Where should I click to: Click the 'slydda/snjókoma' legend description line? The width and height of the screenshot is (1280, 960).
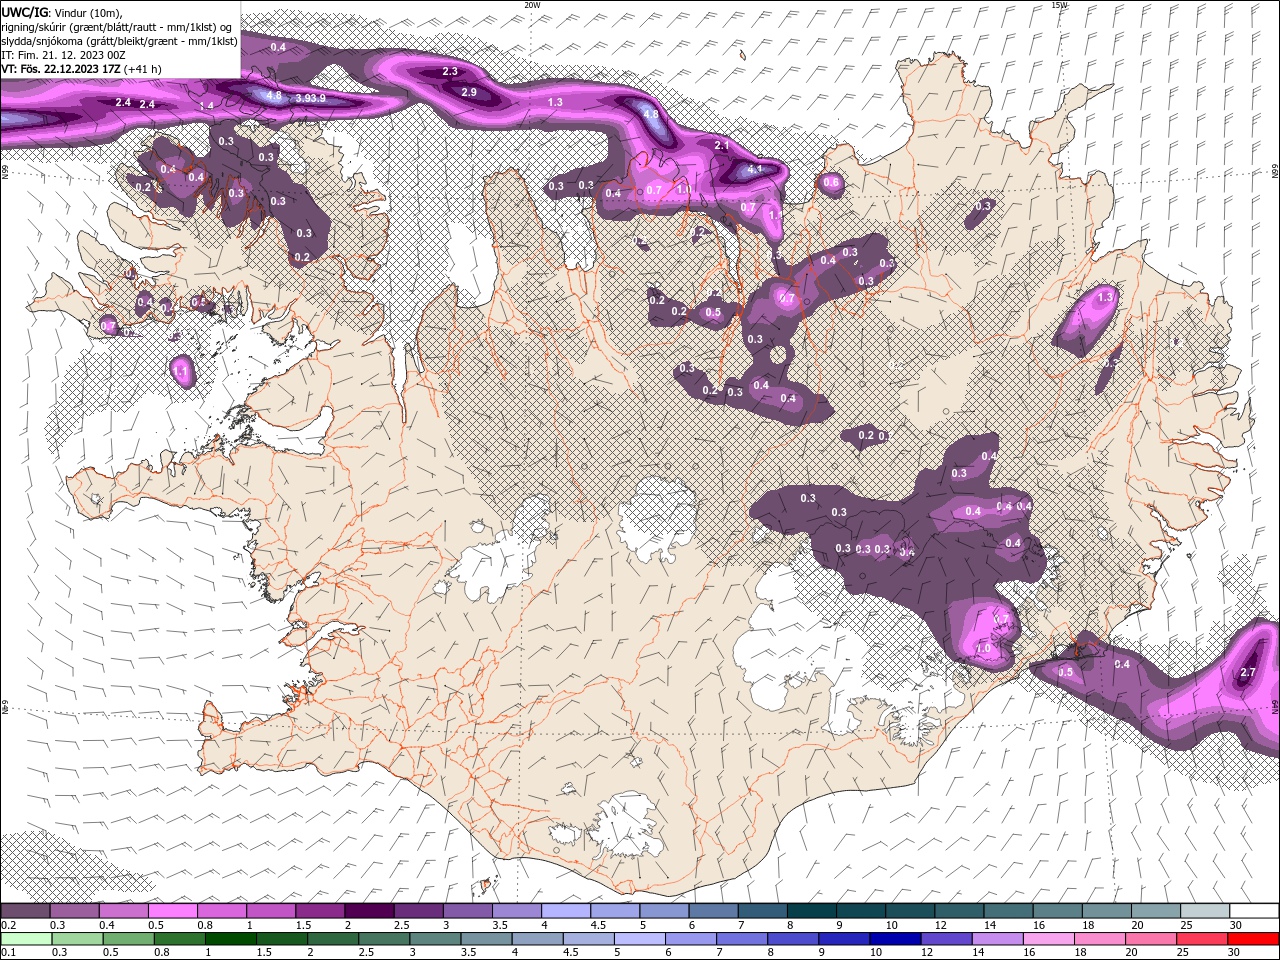(x=120, y=41)
